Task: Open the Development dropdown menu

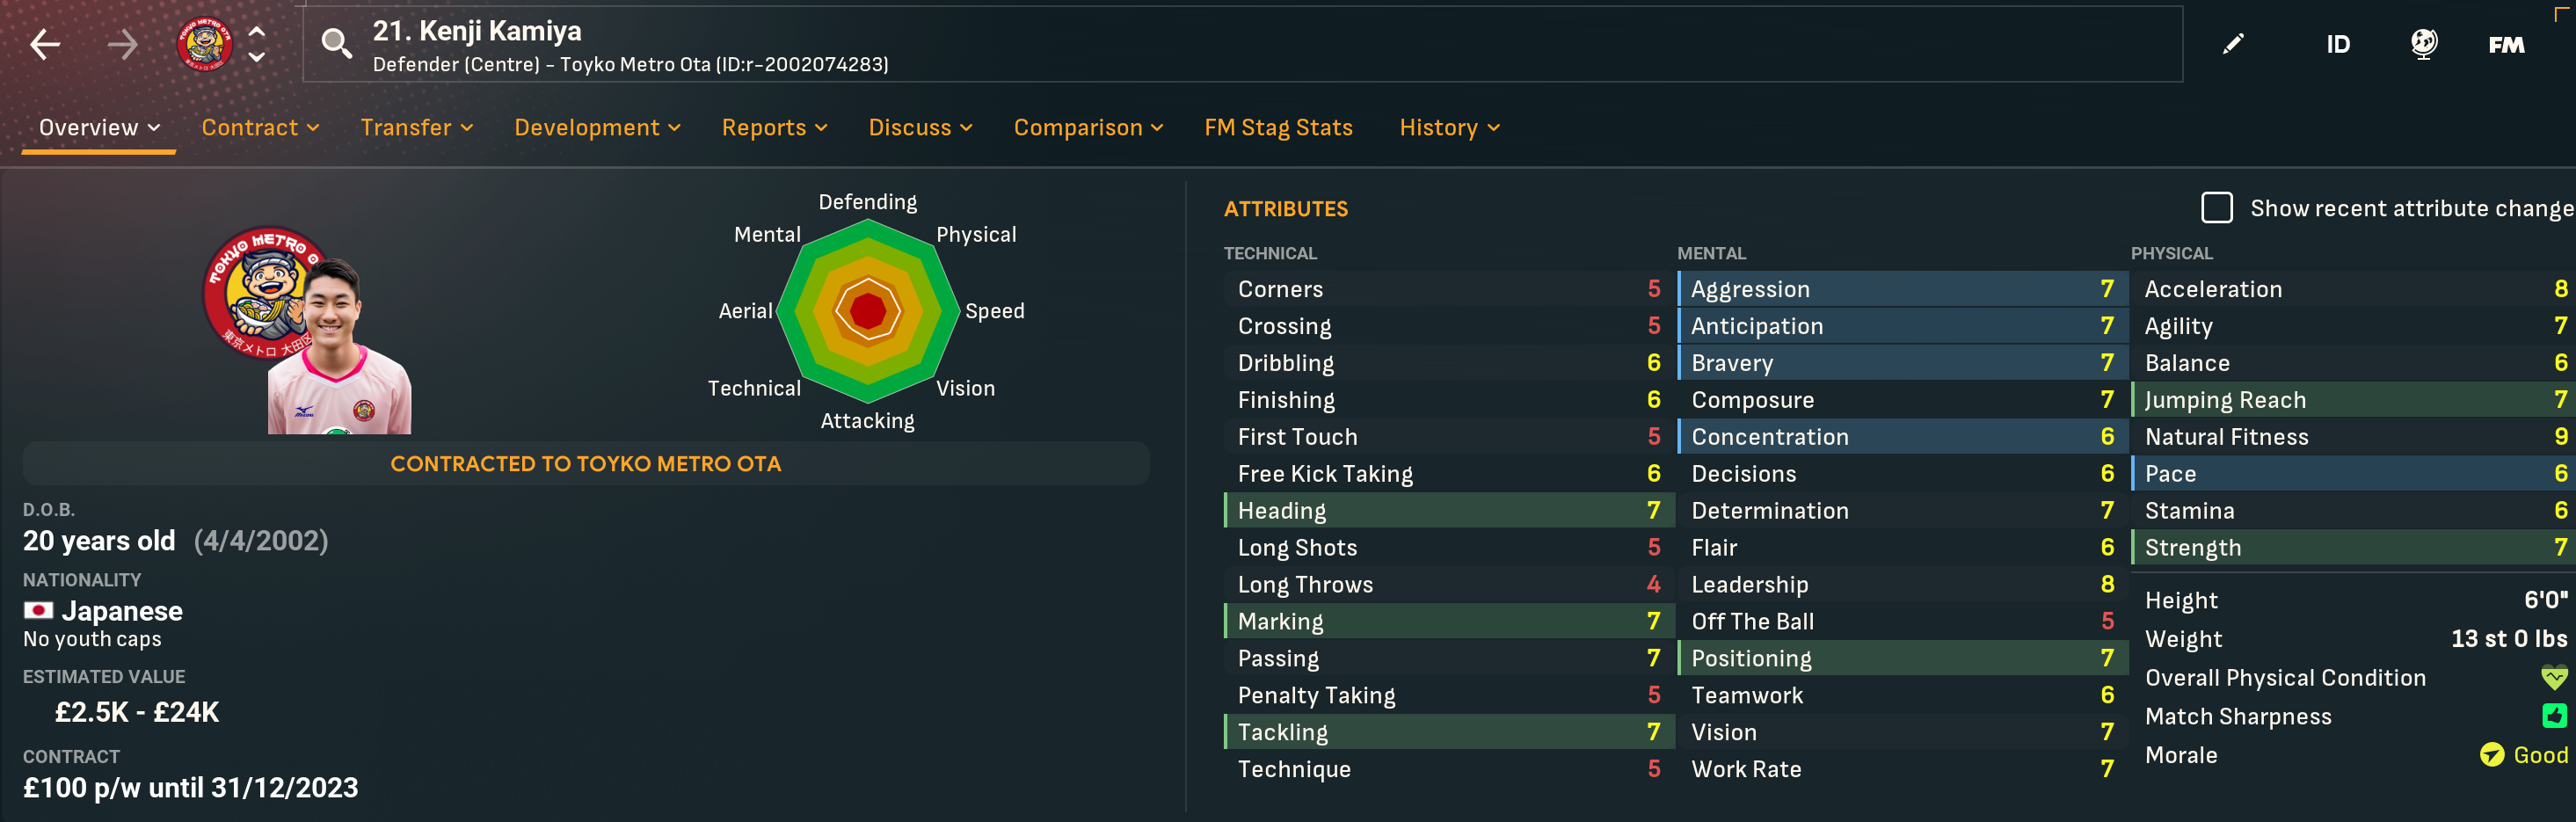Action: tap(597, 128)
